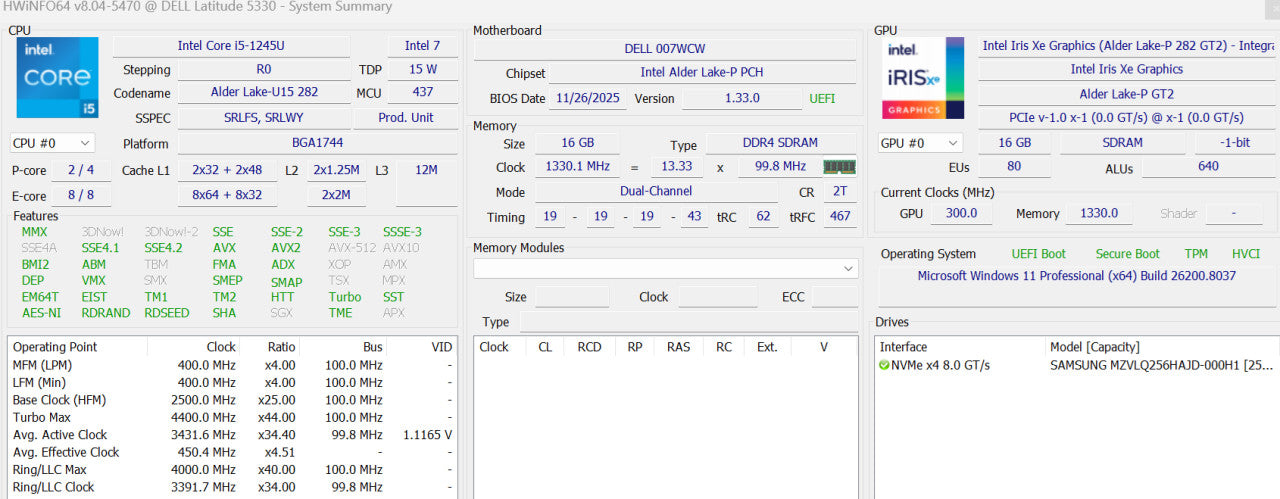Click motherboard name DELL 007WCW

click(665, 49)
